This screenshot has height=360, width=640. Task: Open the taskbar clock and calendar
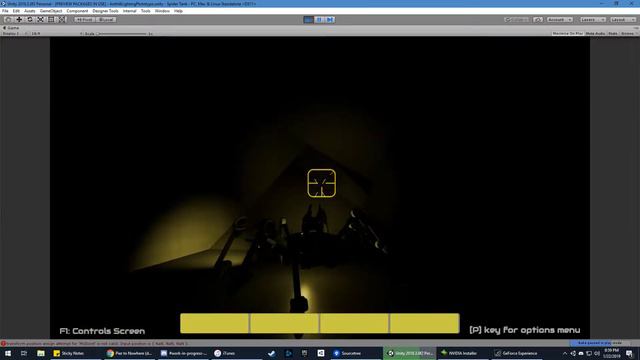pos(611,353)
